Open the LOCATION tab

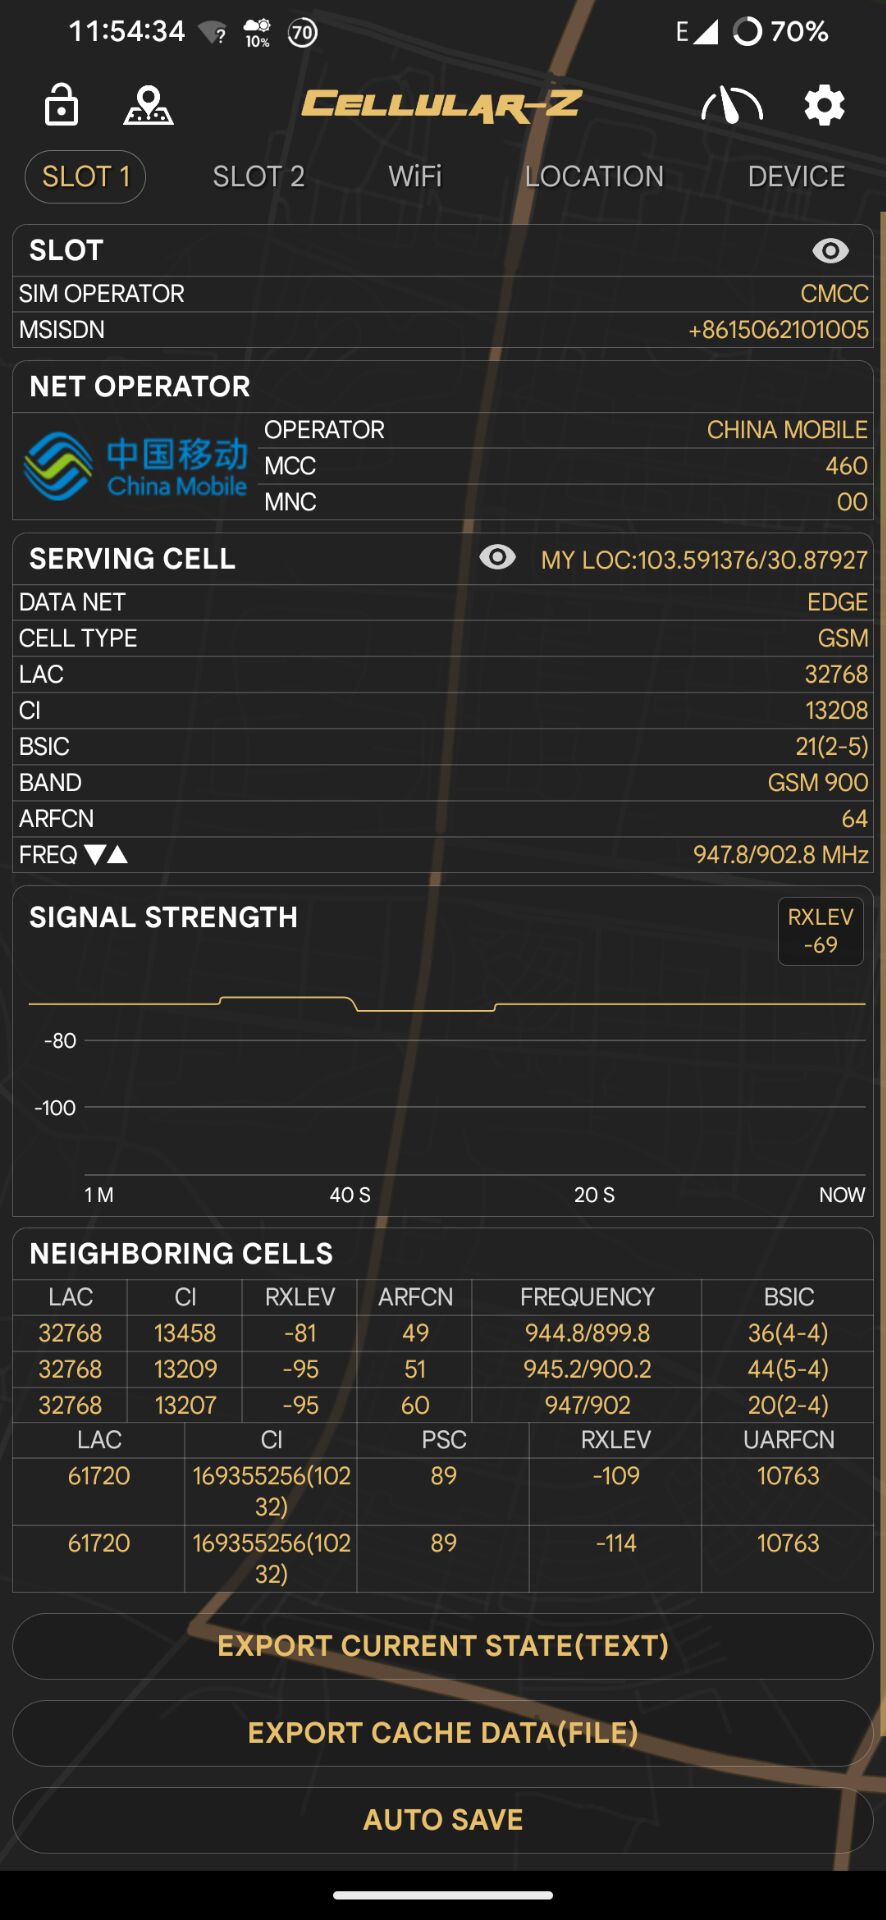(x=594, y=177)
